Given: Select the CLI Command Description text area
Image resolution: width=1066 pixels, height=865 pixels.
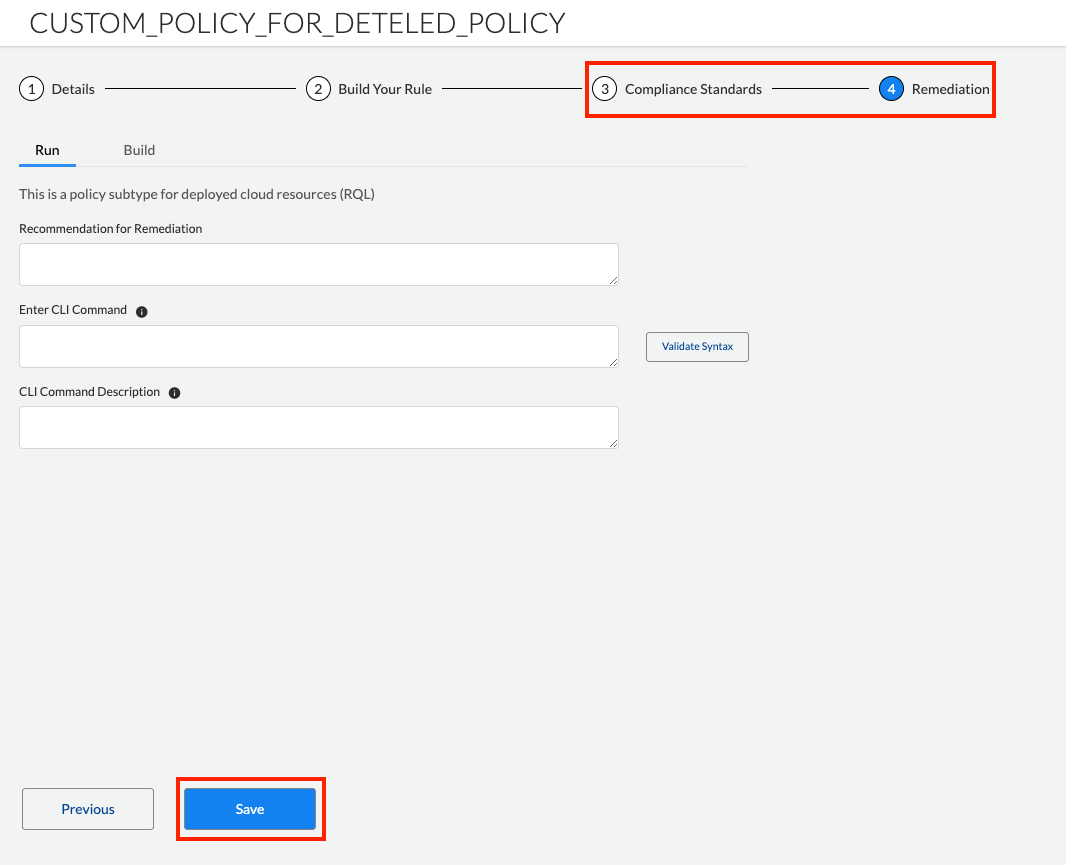Looking at the screenshot, I should [318, 427].
